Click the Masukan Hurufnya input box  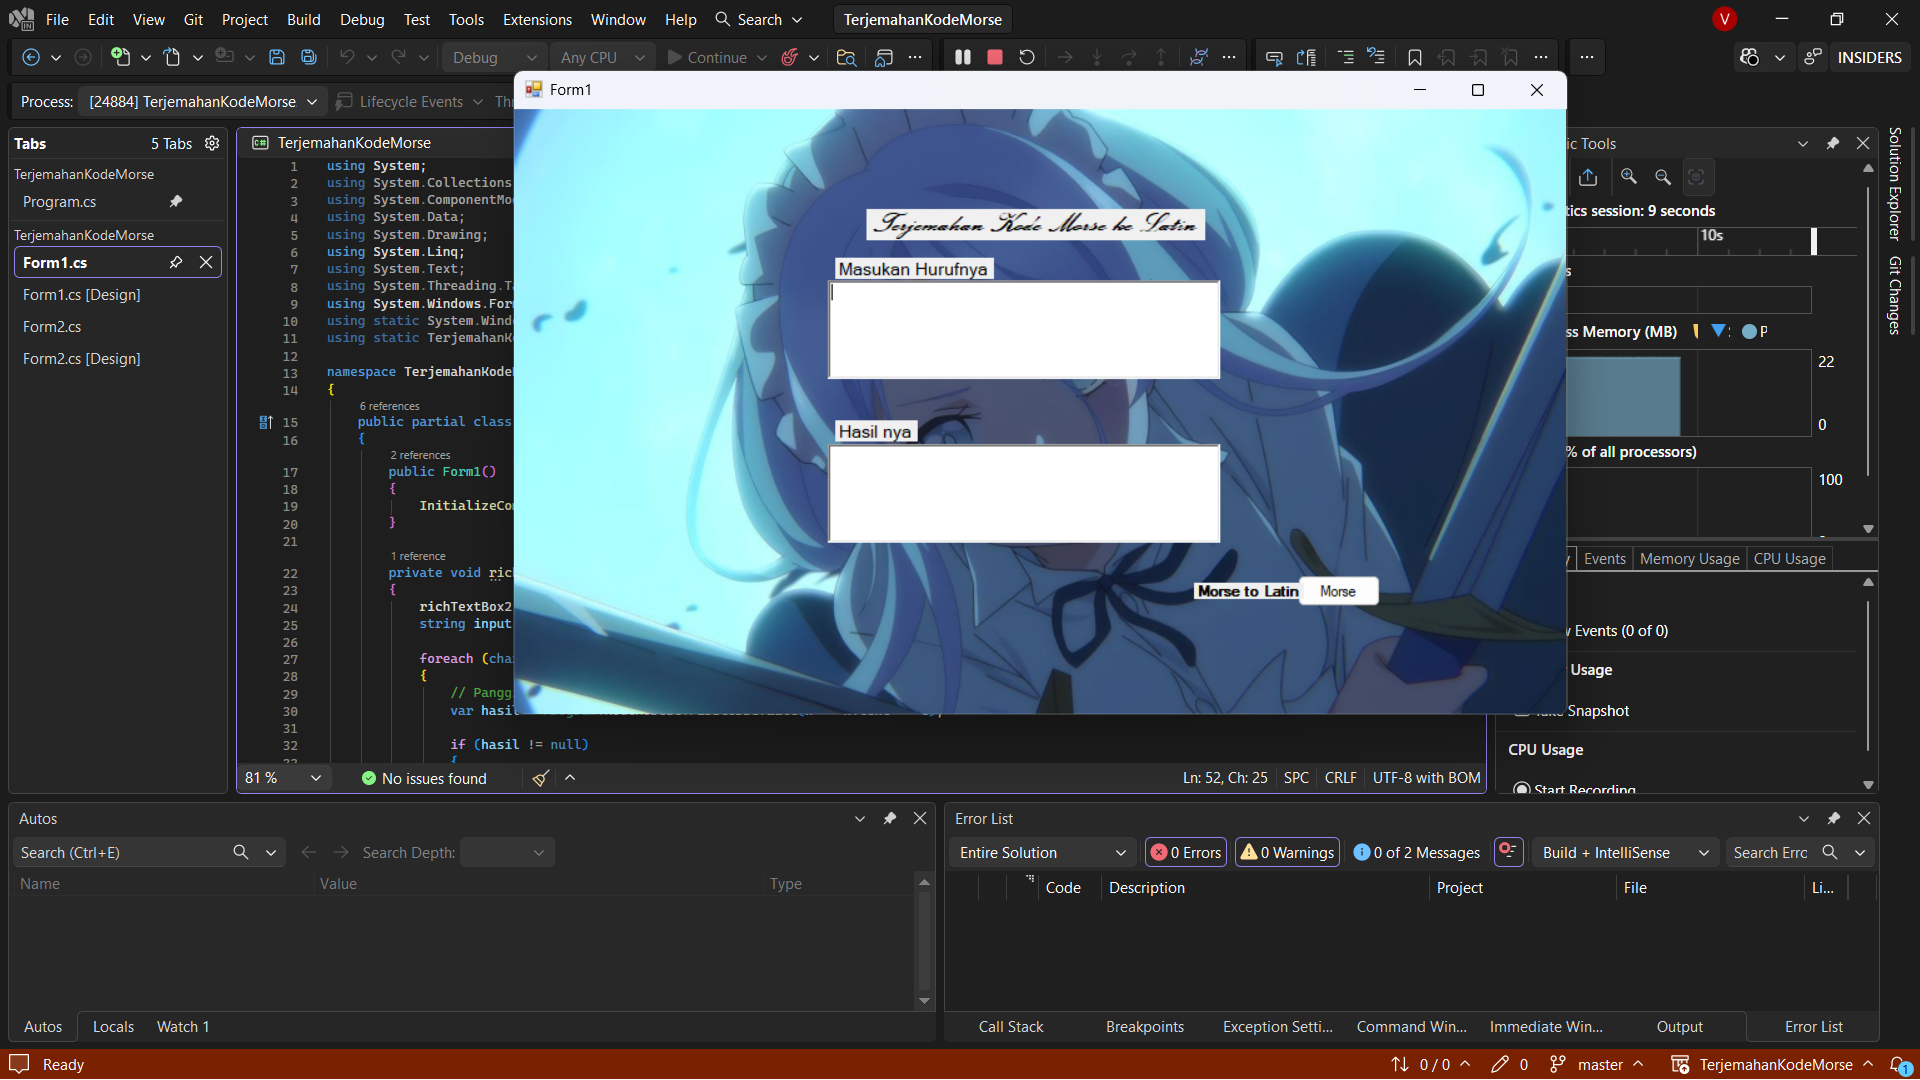1024,330
